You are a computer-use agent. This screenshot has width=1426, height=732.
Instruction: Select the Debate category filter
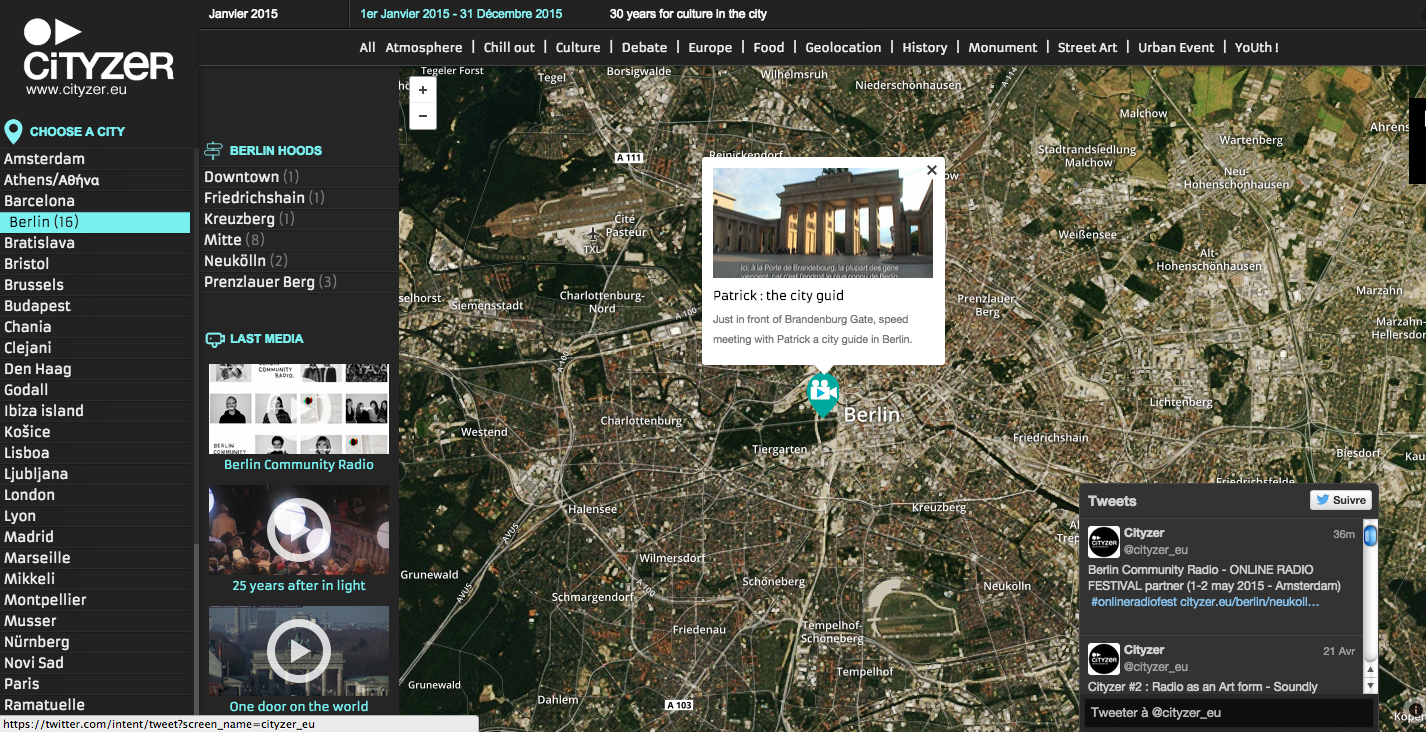click(x=644, y=47)
